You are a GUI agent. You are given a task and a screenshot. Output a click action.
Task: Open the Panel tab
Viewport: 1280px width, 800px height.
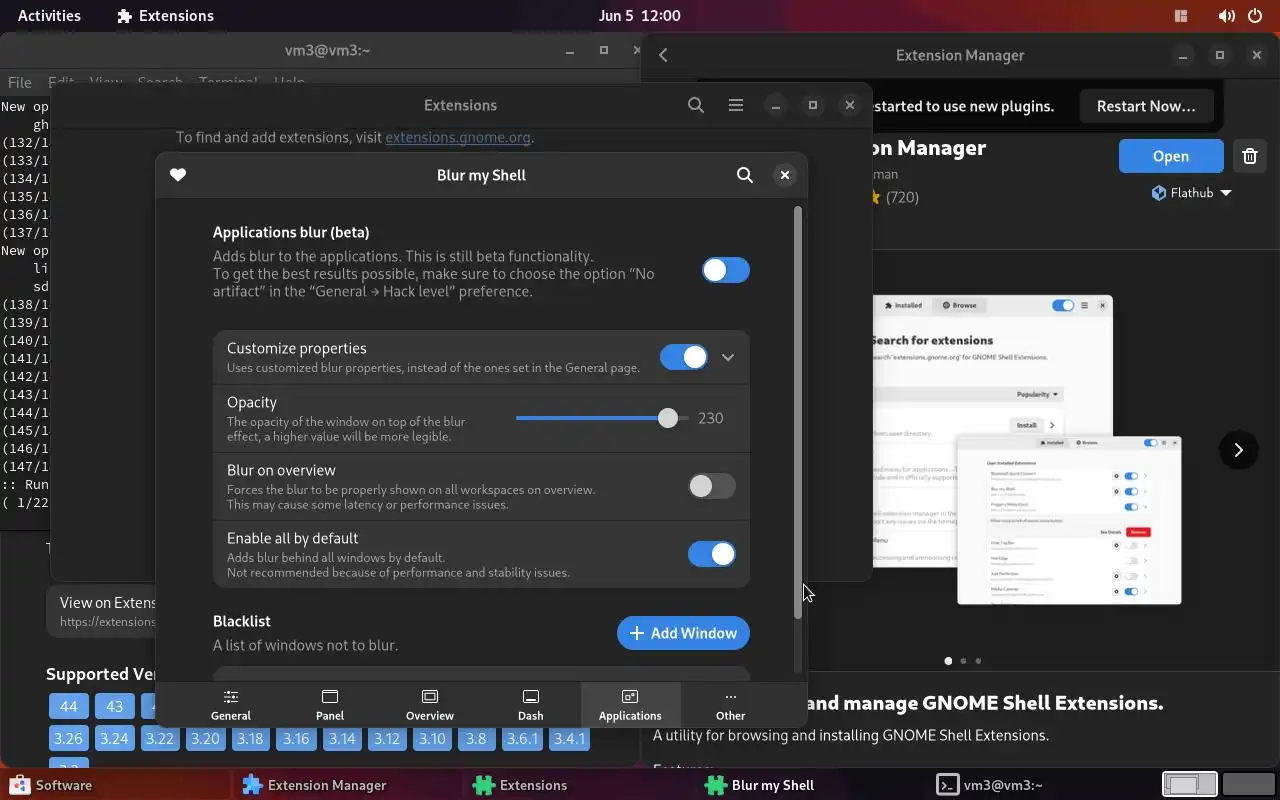[x=330, y=705]
